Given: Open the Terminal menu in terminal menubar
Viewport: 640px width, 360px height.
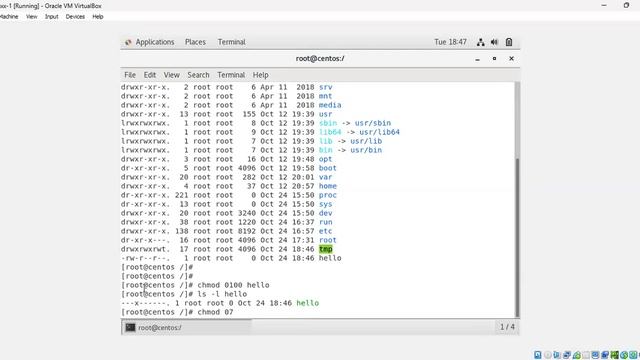Looking at the screenshot, I should (231, 75).
